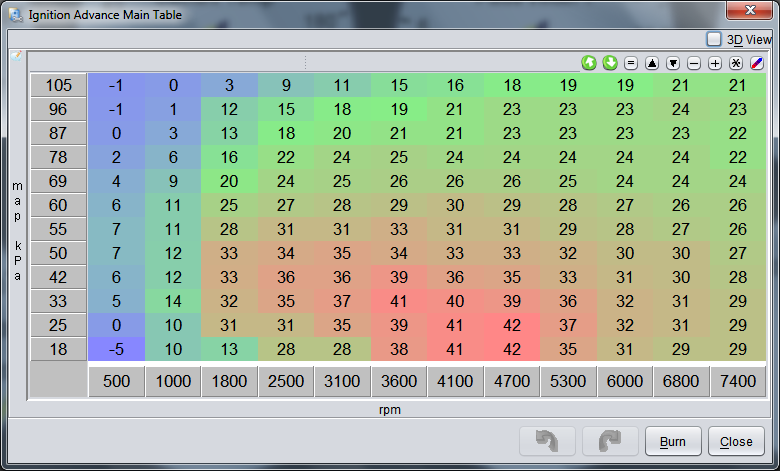This screenshot has height=471, width=780.
Task: Select the 500 rpm bin header
Action: [x=116, y=381]
